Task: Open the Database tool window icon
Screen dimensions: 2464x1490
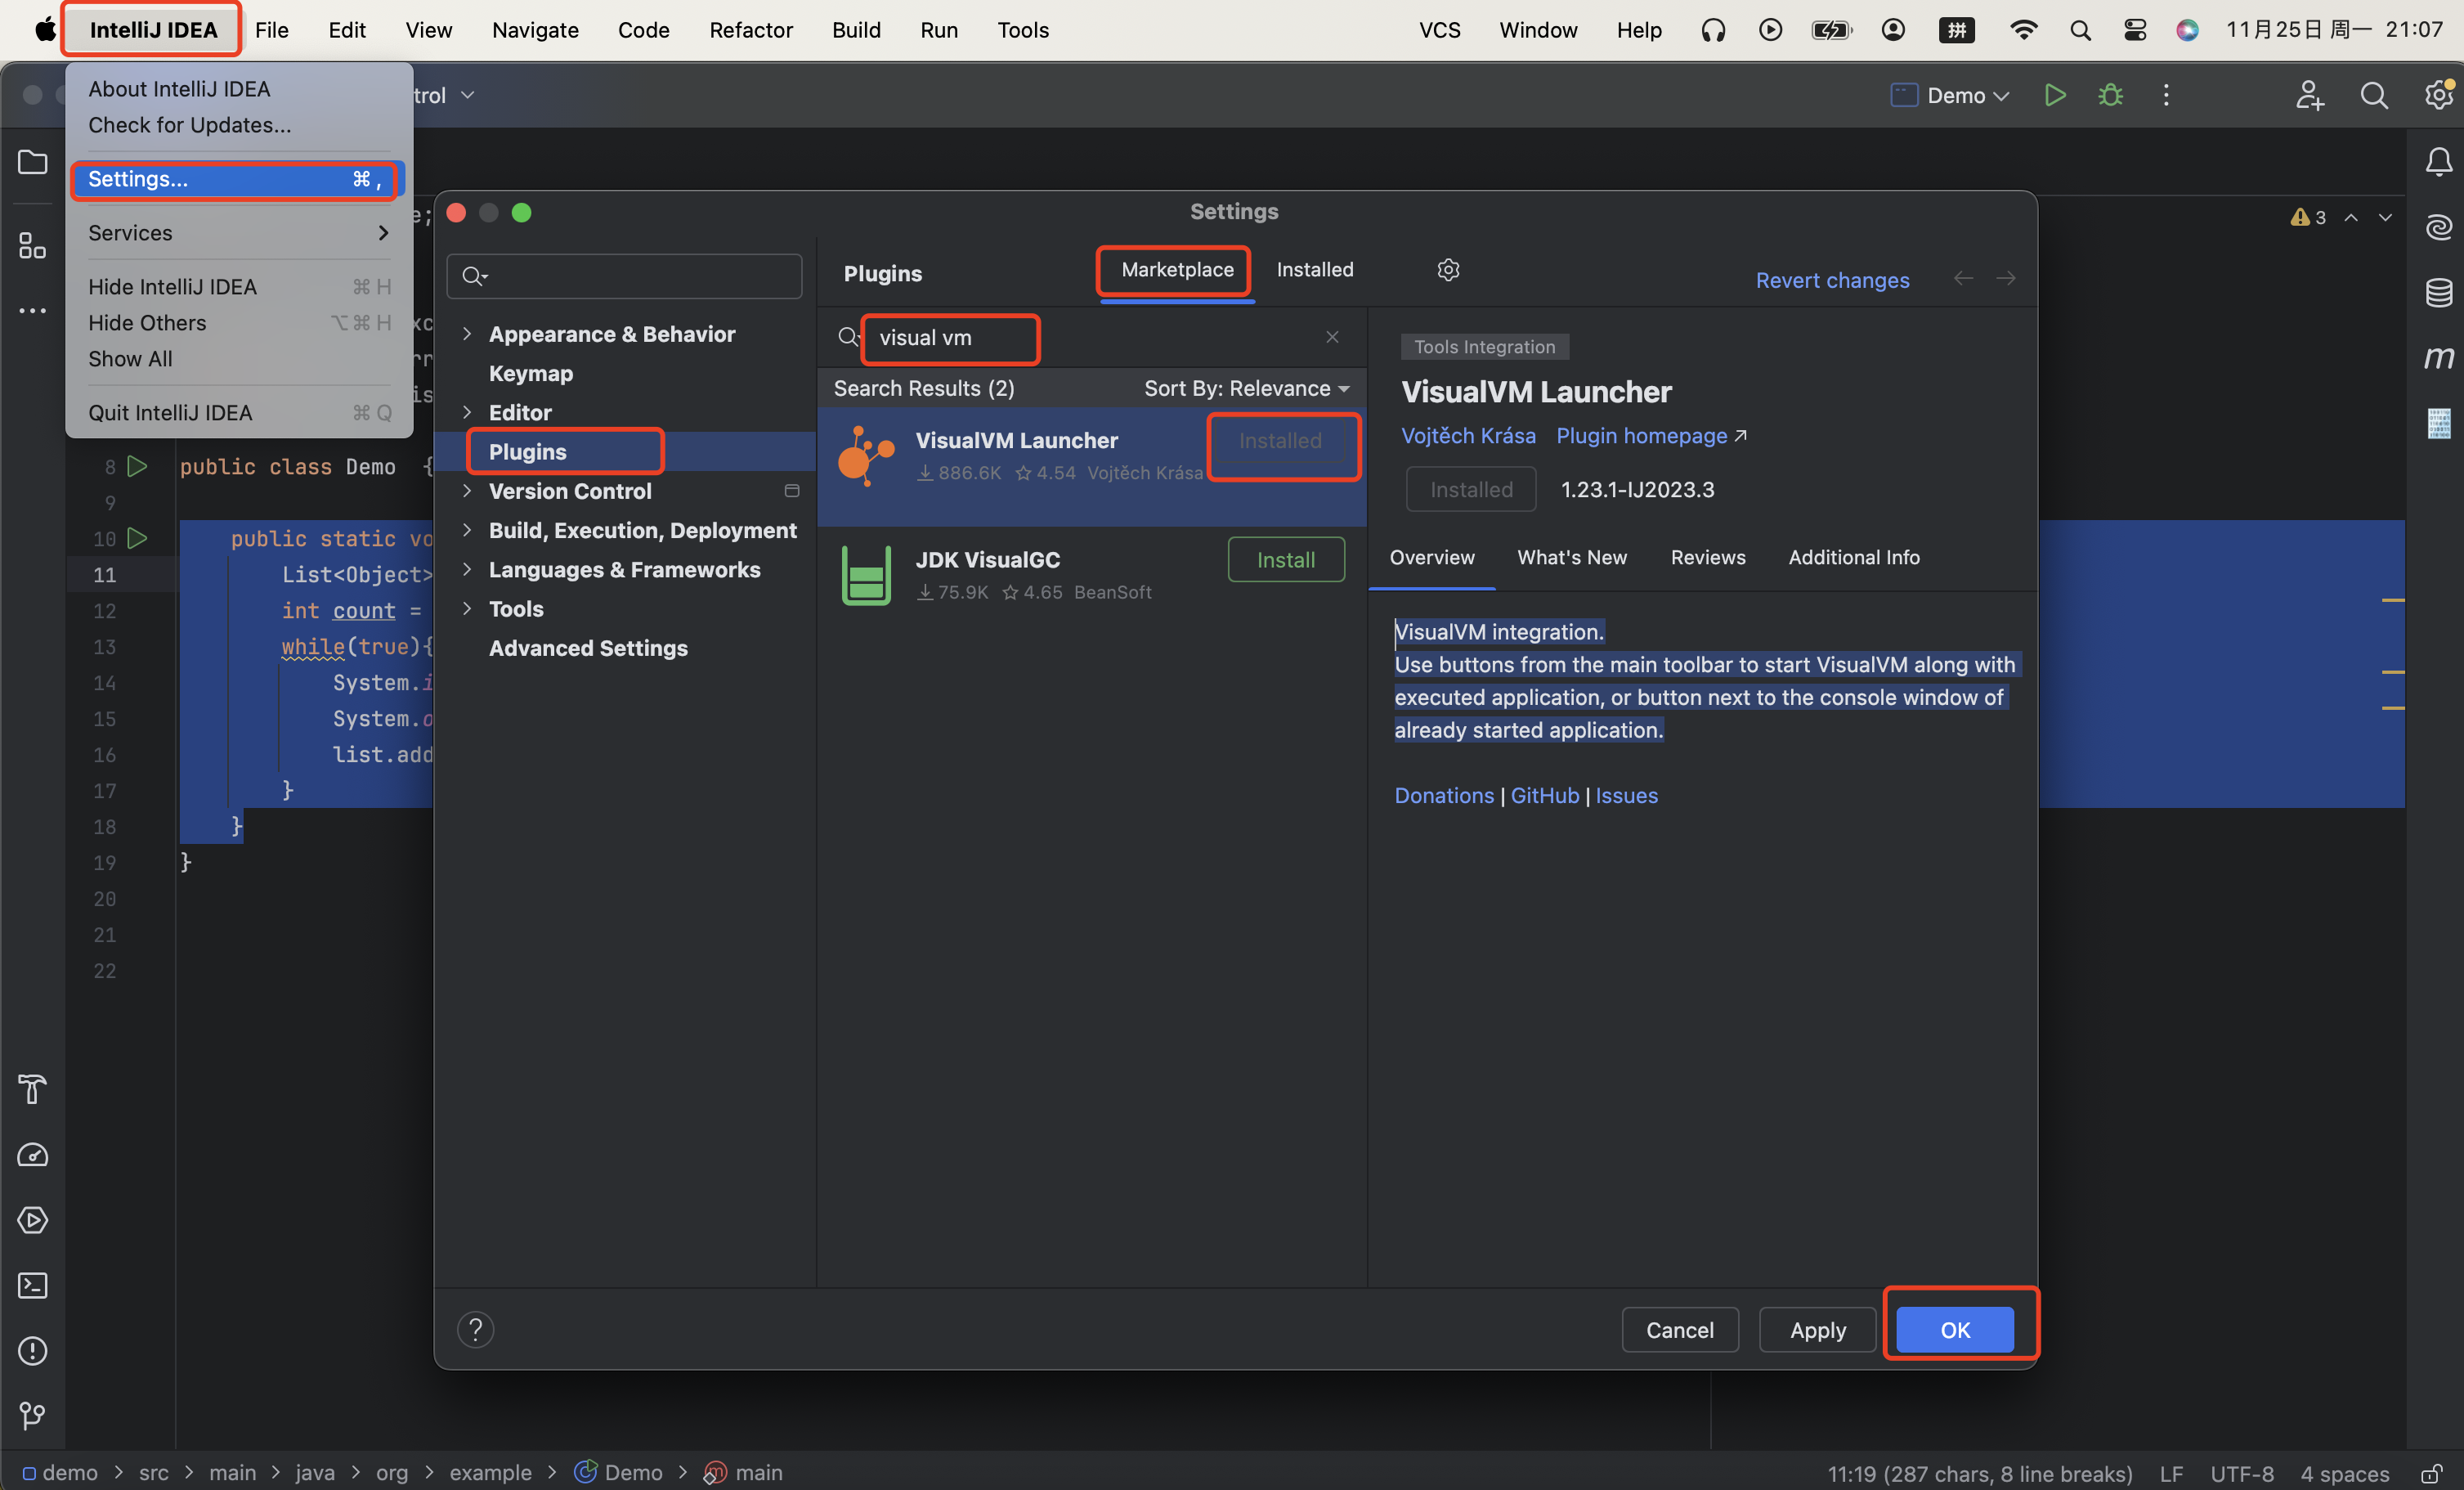Action: [2438, 292]
